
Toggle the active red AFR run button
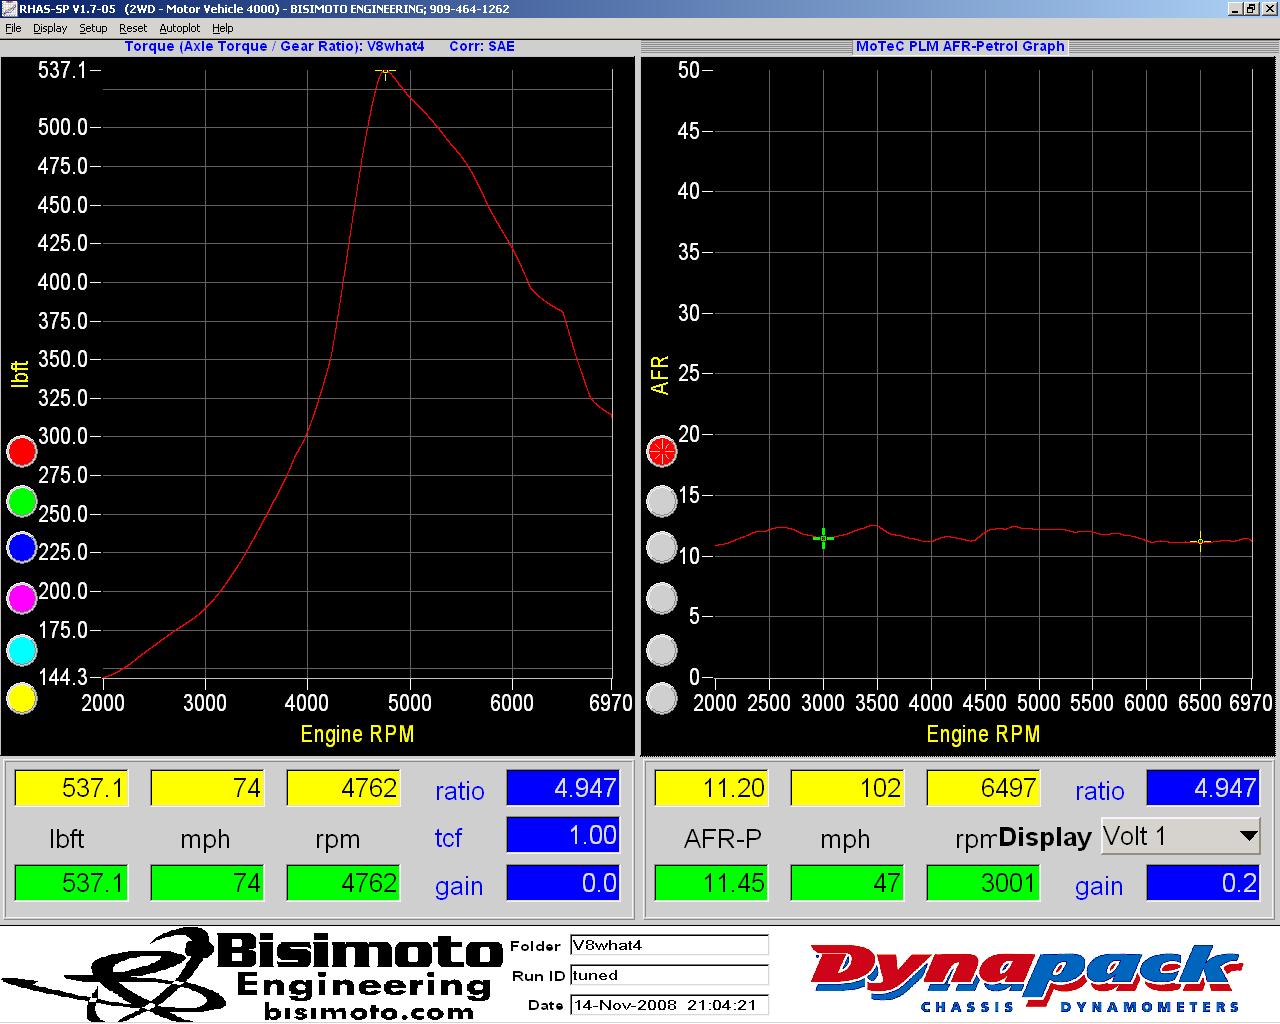pyautogui.click(x=662, y=451)
